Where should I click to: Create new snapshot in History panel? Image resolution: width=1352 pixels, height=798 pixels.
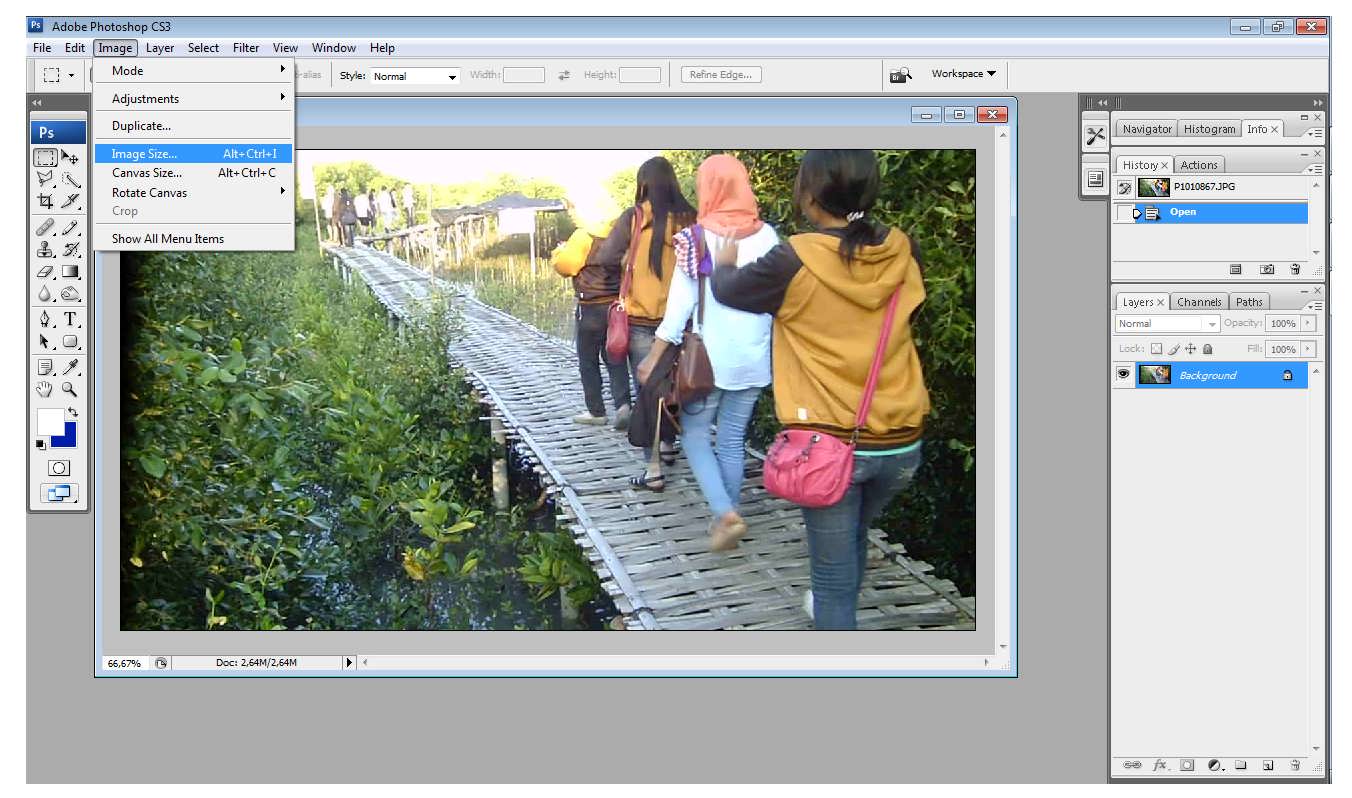[x=1267, y=269]
